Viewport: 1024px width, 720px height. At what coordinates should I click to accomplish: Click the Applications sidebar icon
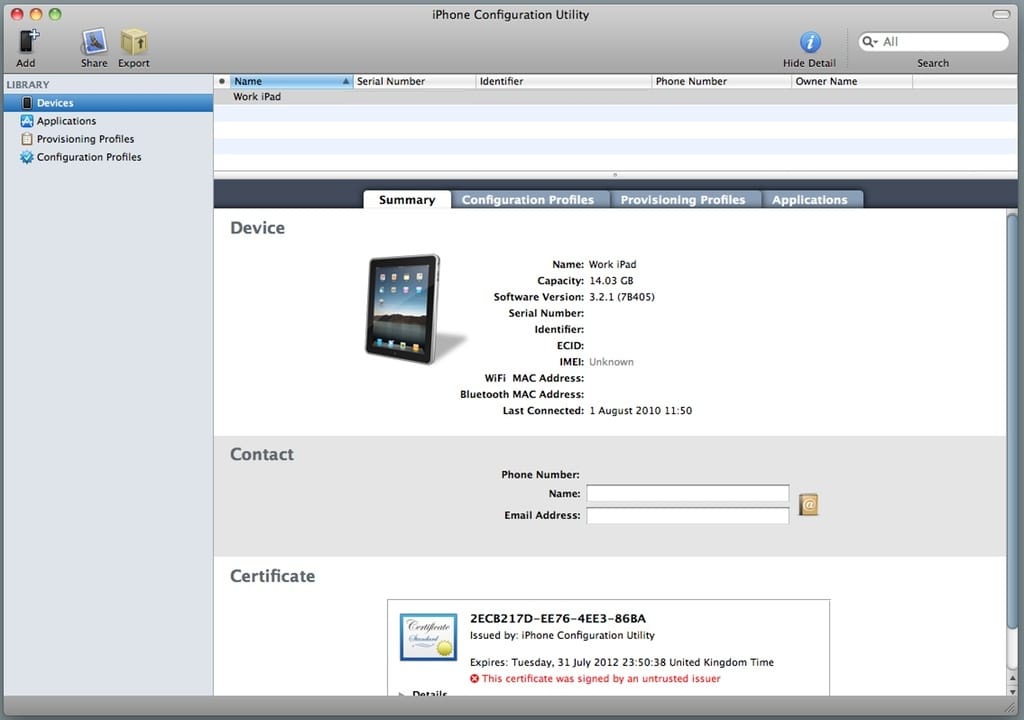tap(27, 121)
